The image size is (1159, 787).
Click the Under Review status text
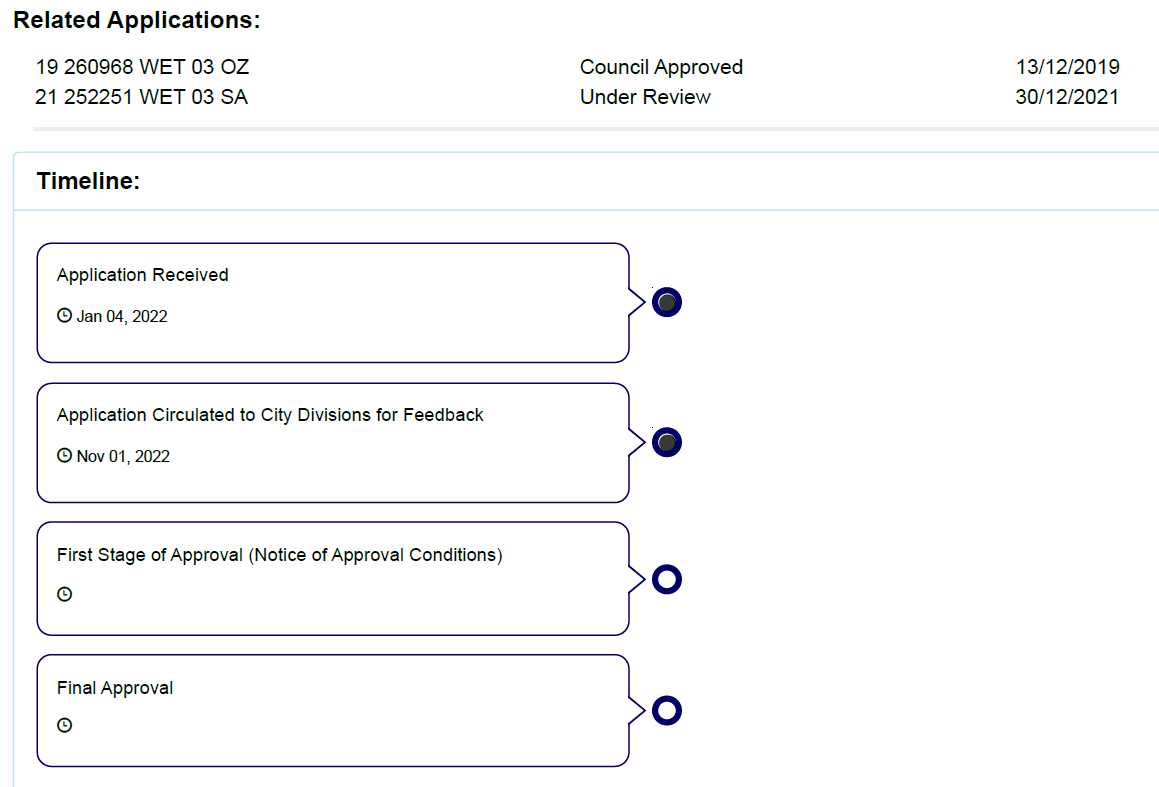645,97
